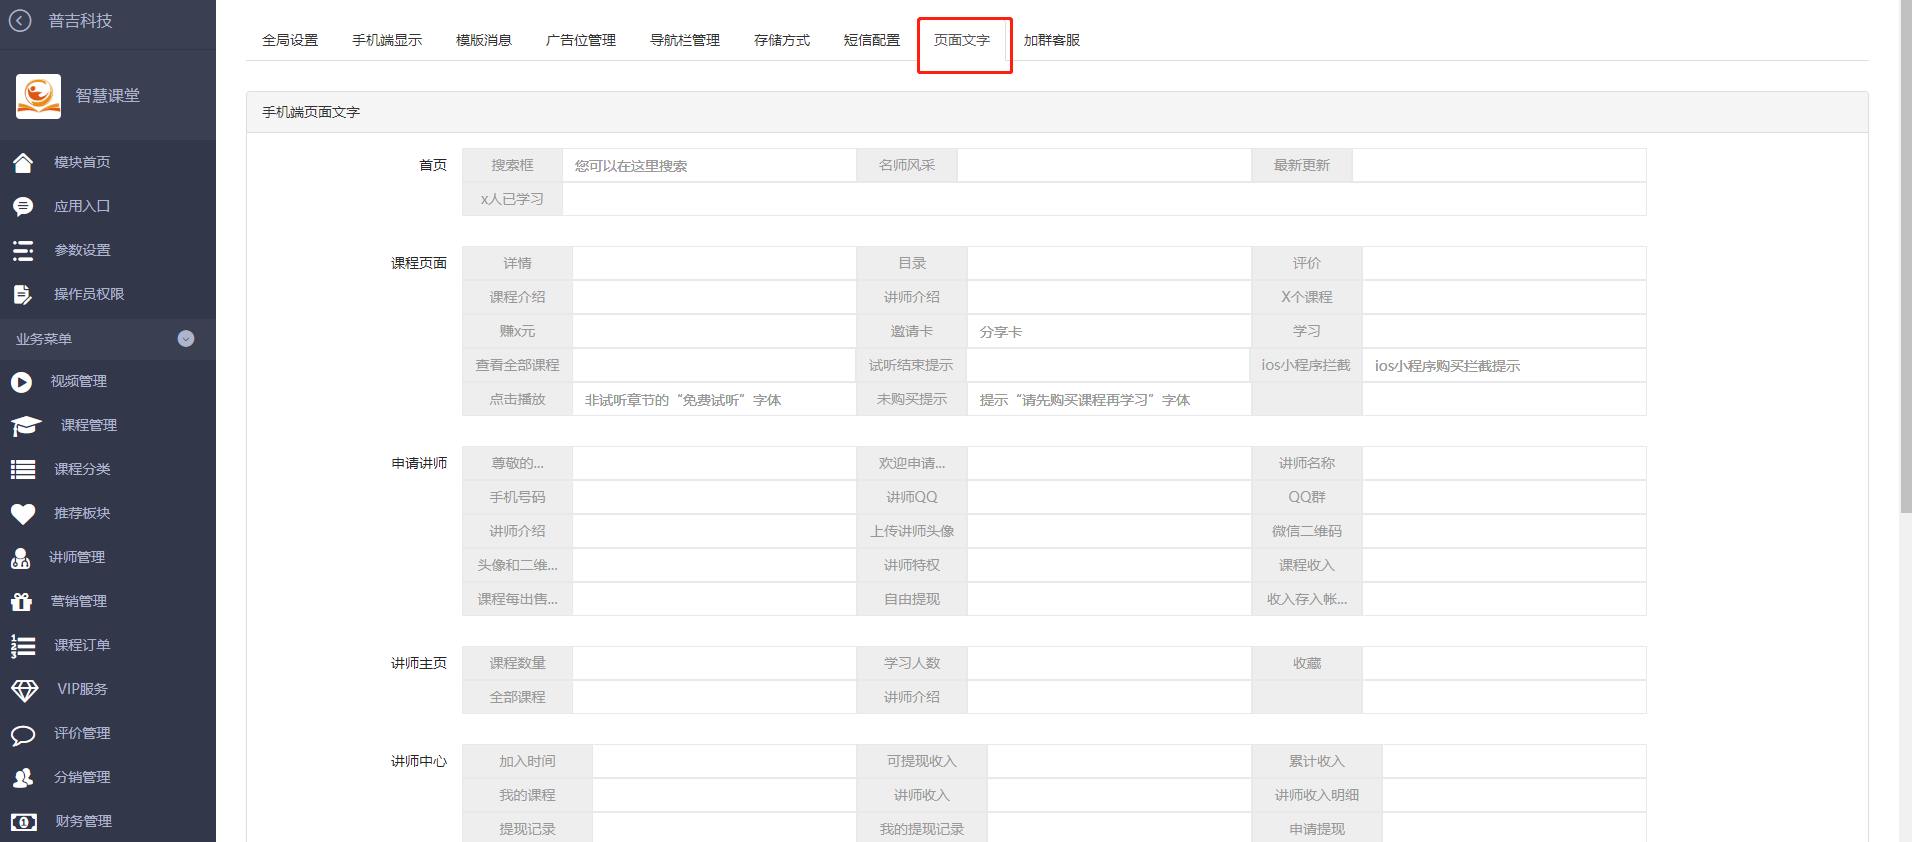Select the 页面文字 tab
The image size is (1912, 842).
(x=962, y=40)
